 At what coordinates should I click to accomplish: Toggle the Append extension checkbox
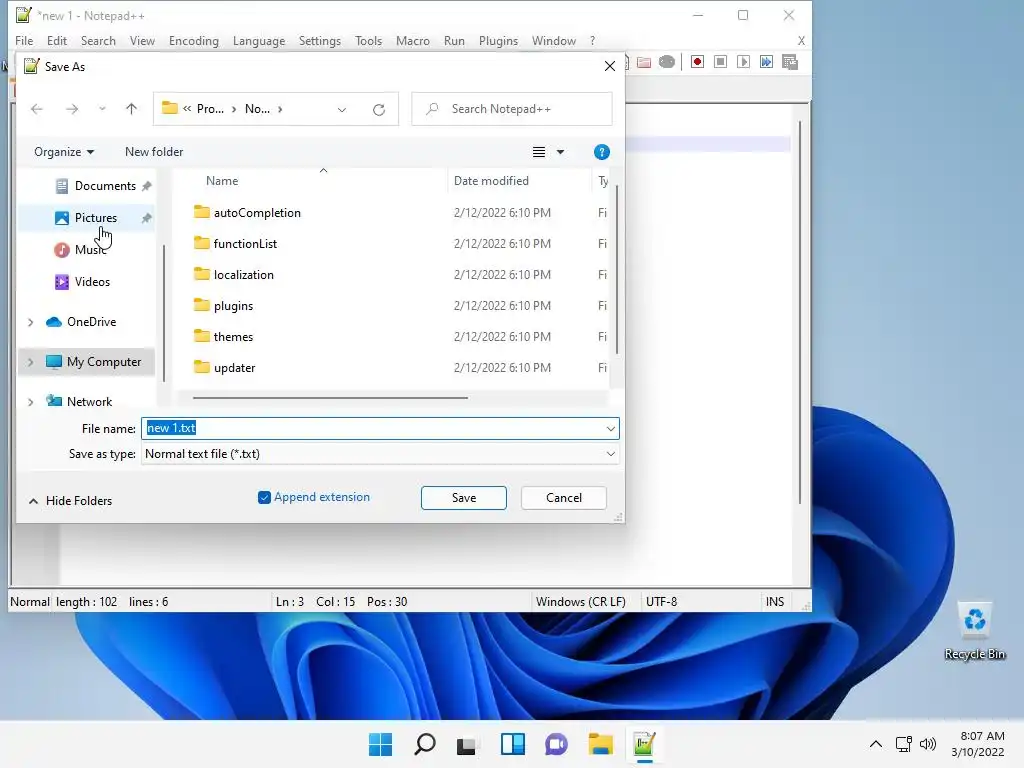pyautogui.click(x=264, y=498)
